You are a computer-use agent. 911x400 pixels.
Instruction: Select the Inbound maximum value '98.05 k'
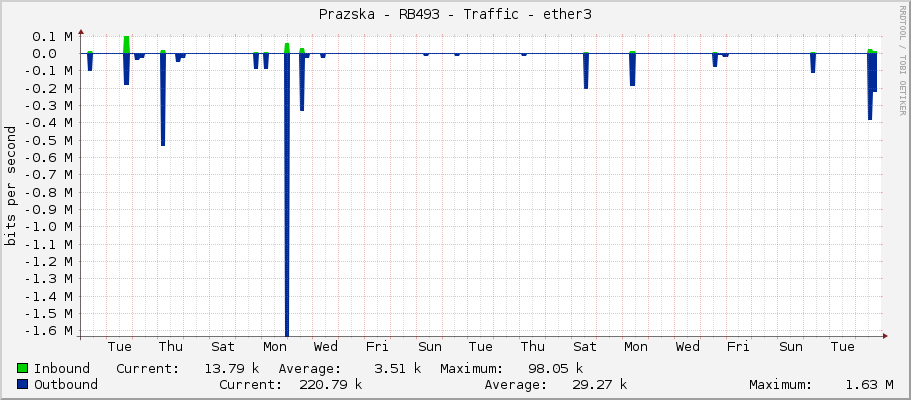pyautogui.click(x=555, y=368)
